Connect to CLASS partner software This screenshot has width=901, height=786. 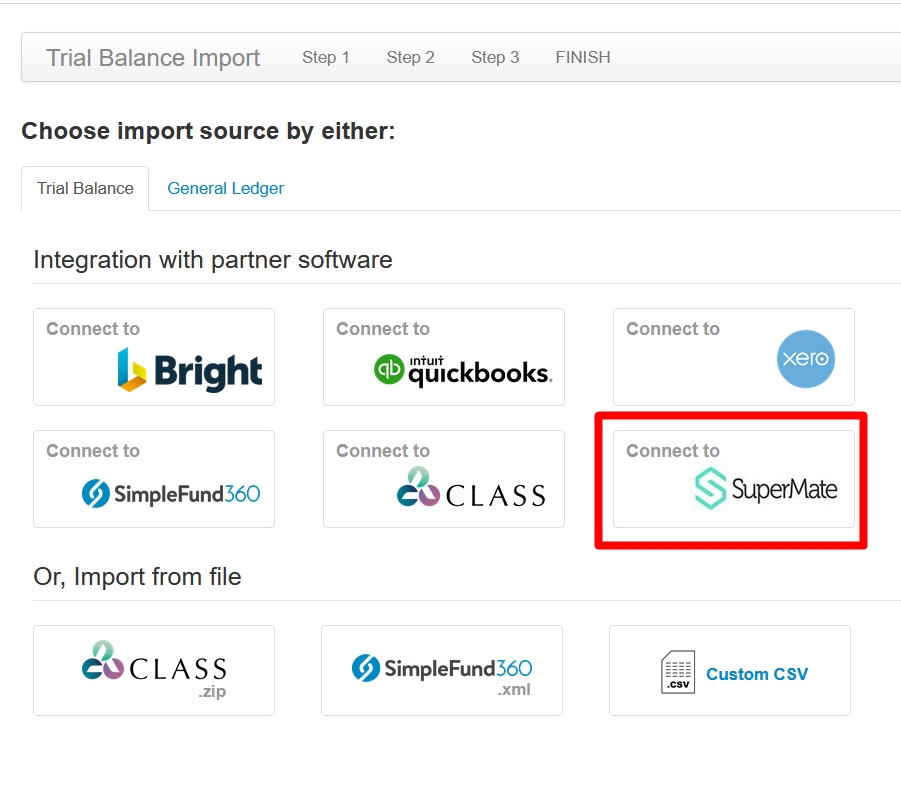tap(444, 479)
